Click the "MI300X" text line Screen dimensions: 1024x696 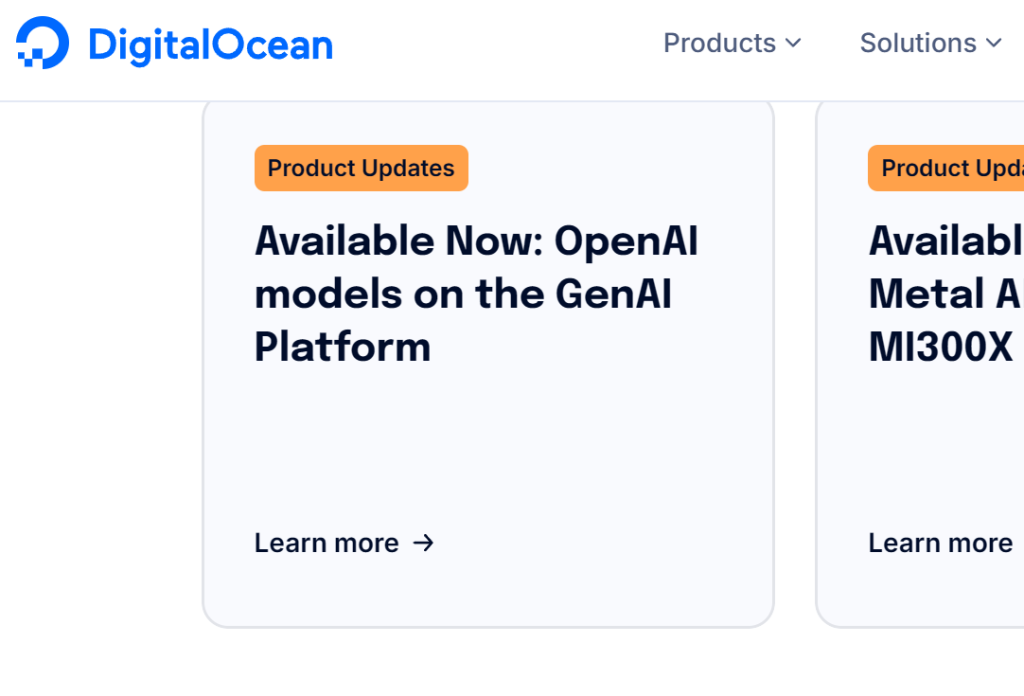coord(926,347)
